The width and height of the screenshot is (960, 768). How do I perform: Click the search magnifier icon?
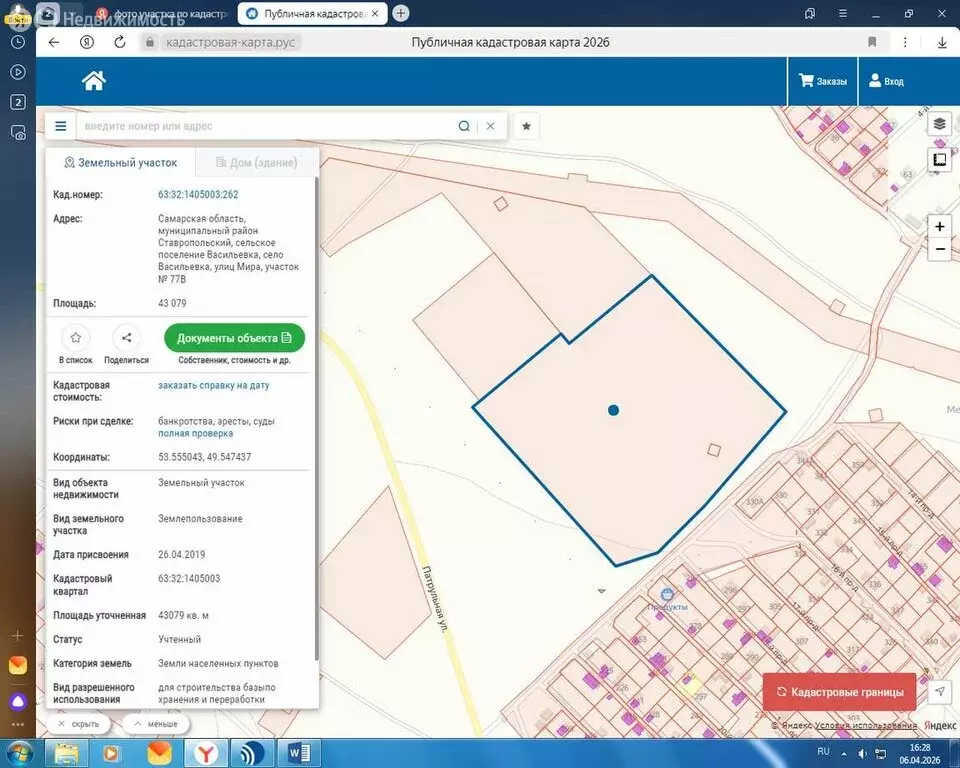tap(464, 127)
